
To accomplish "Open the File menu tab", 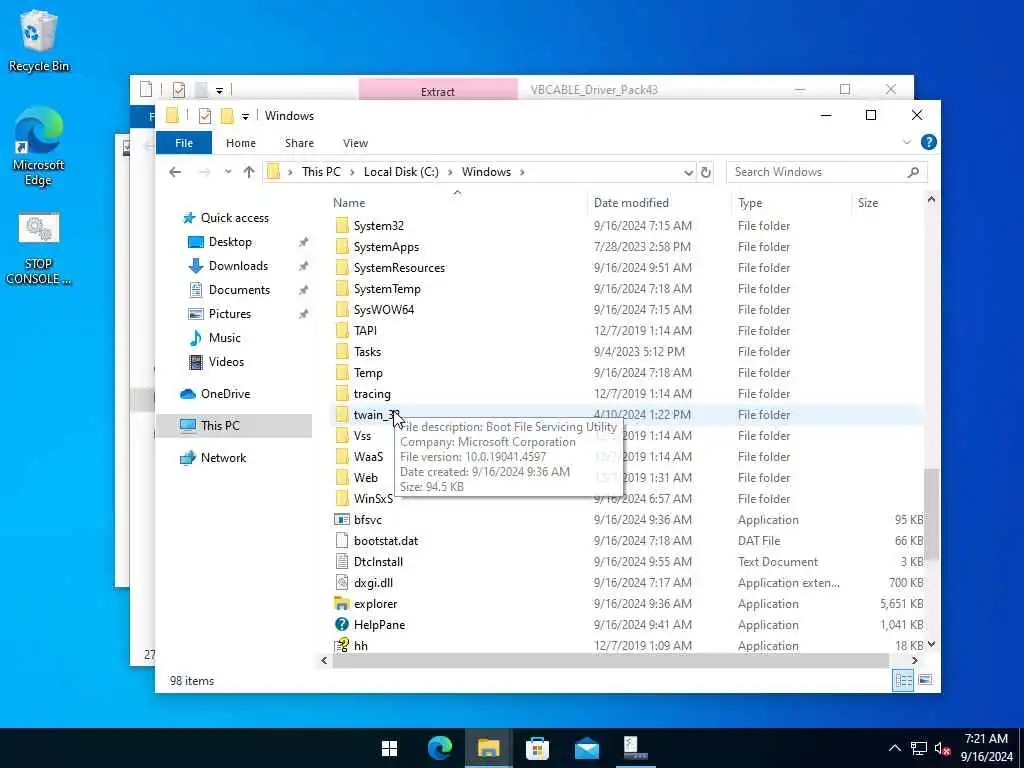I will (x=184, y=143).
